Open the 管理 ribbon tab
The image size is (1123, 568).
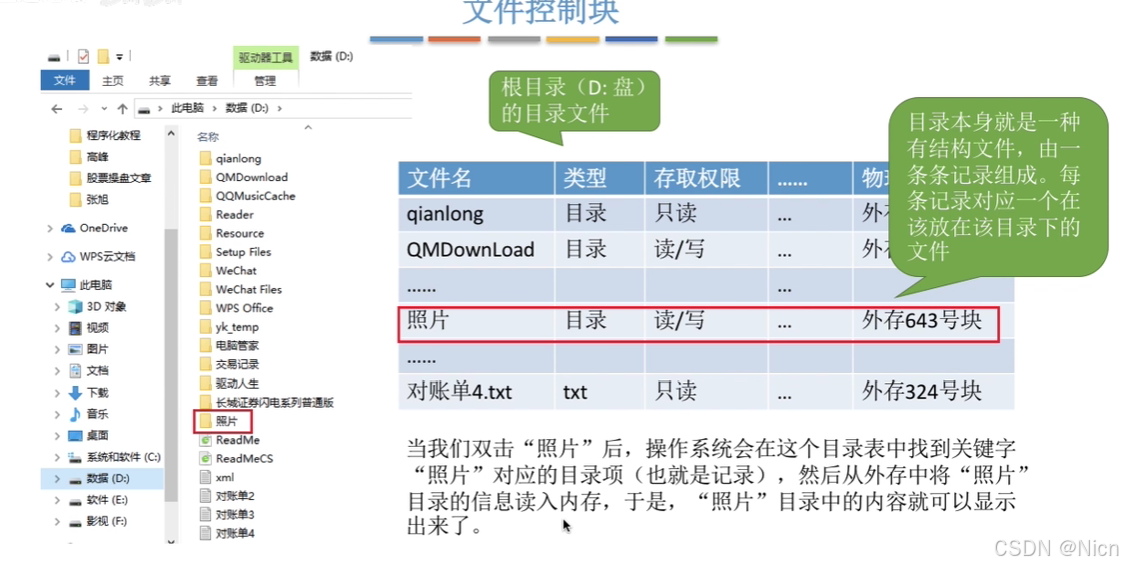[265, 81]
